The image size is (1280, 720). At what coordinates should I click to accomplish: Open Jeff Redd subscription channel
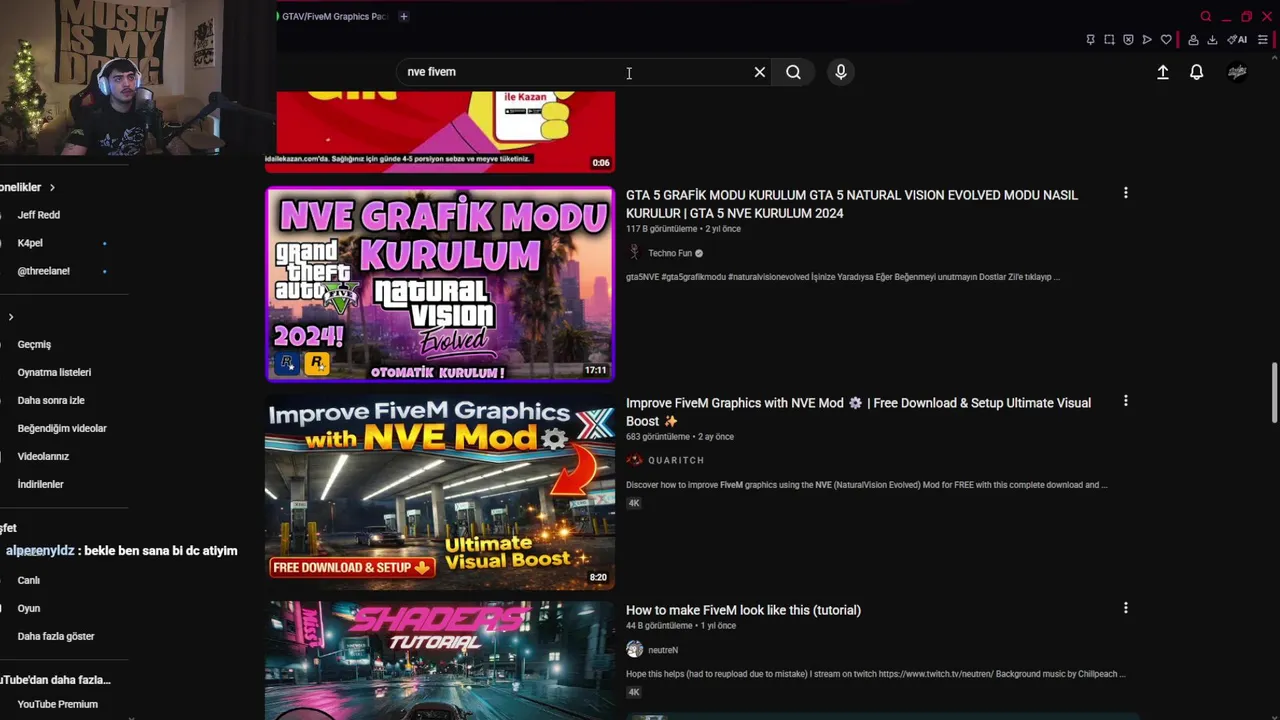click(x=39, y=215)
